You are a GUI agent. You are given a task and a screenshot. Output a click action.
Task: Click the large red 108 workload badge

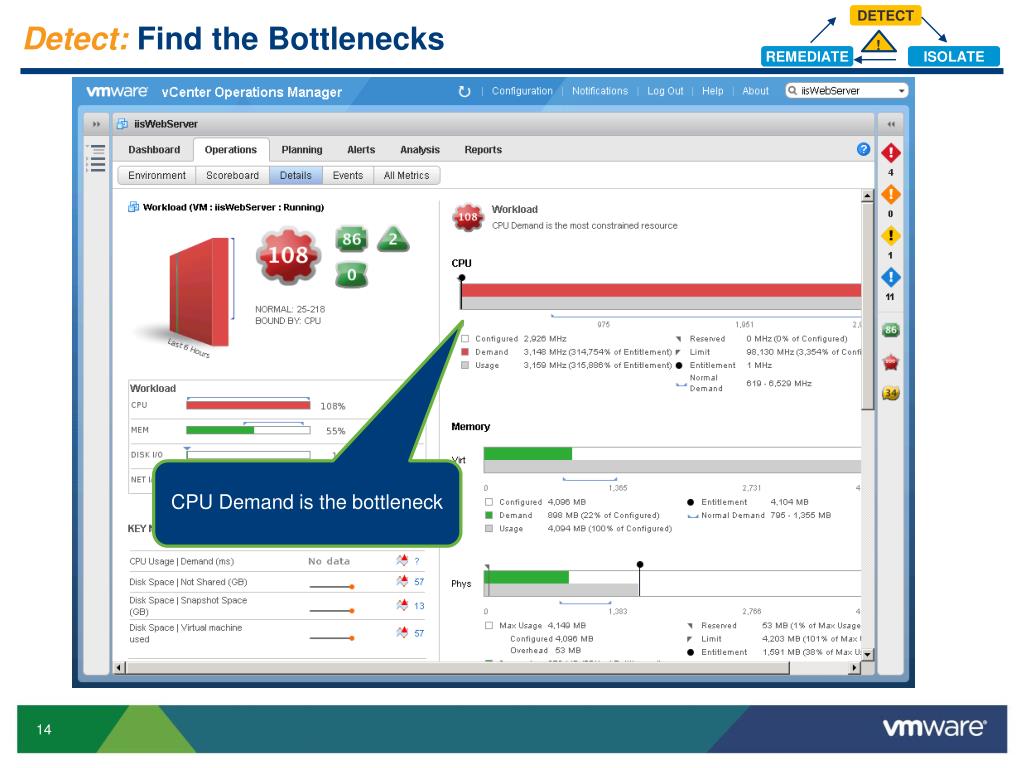click(x=288, y=255)
